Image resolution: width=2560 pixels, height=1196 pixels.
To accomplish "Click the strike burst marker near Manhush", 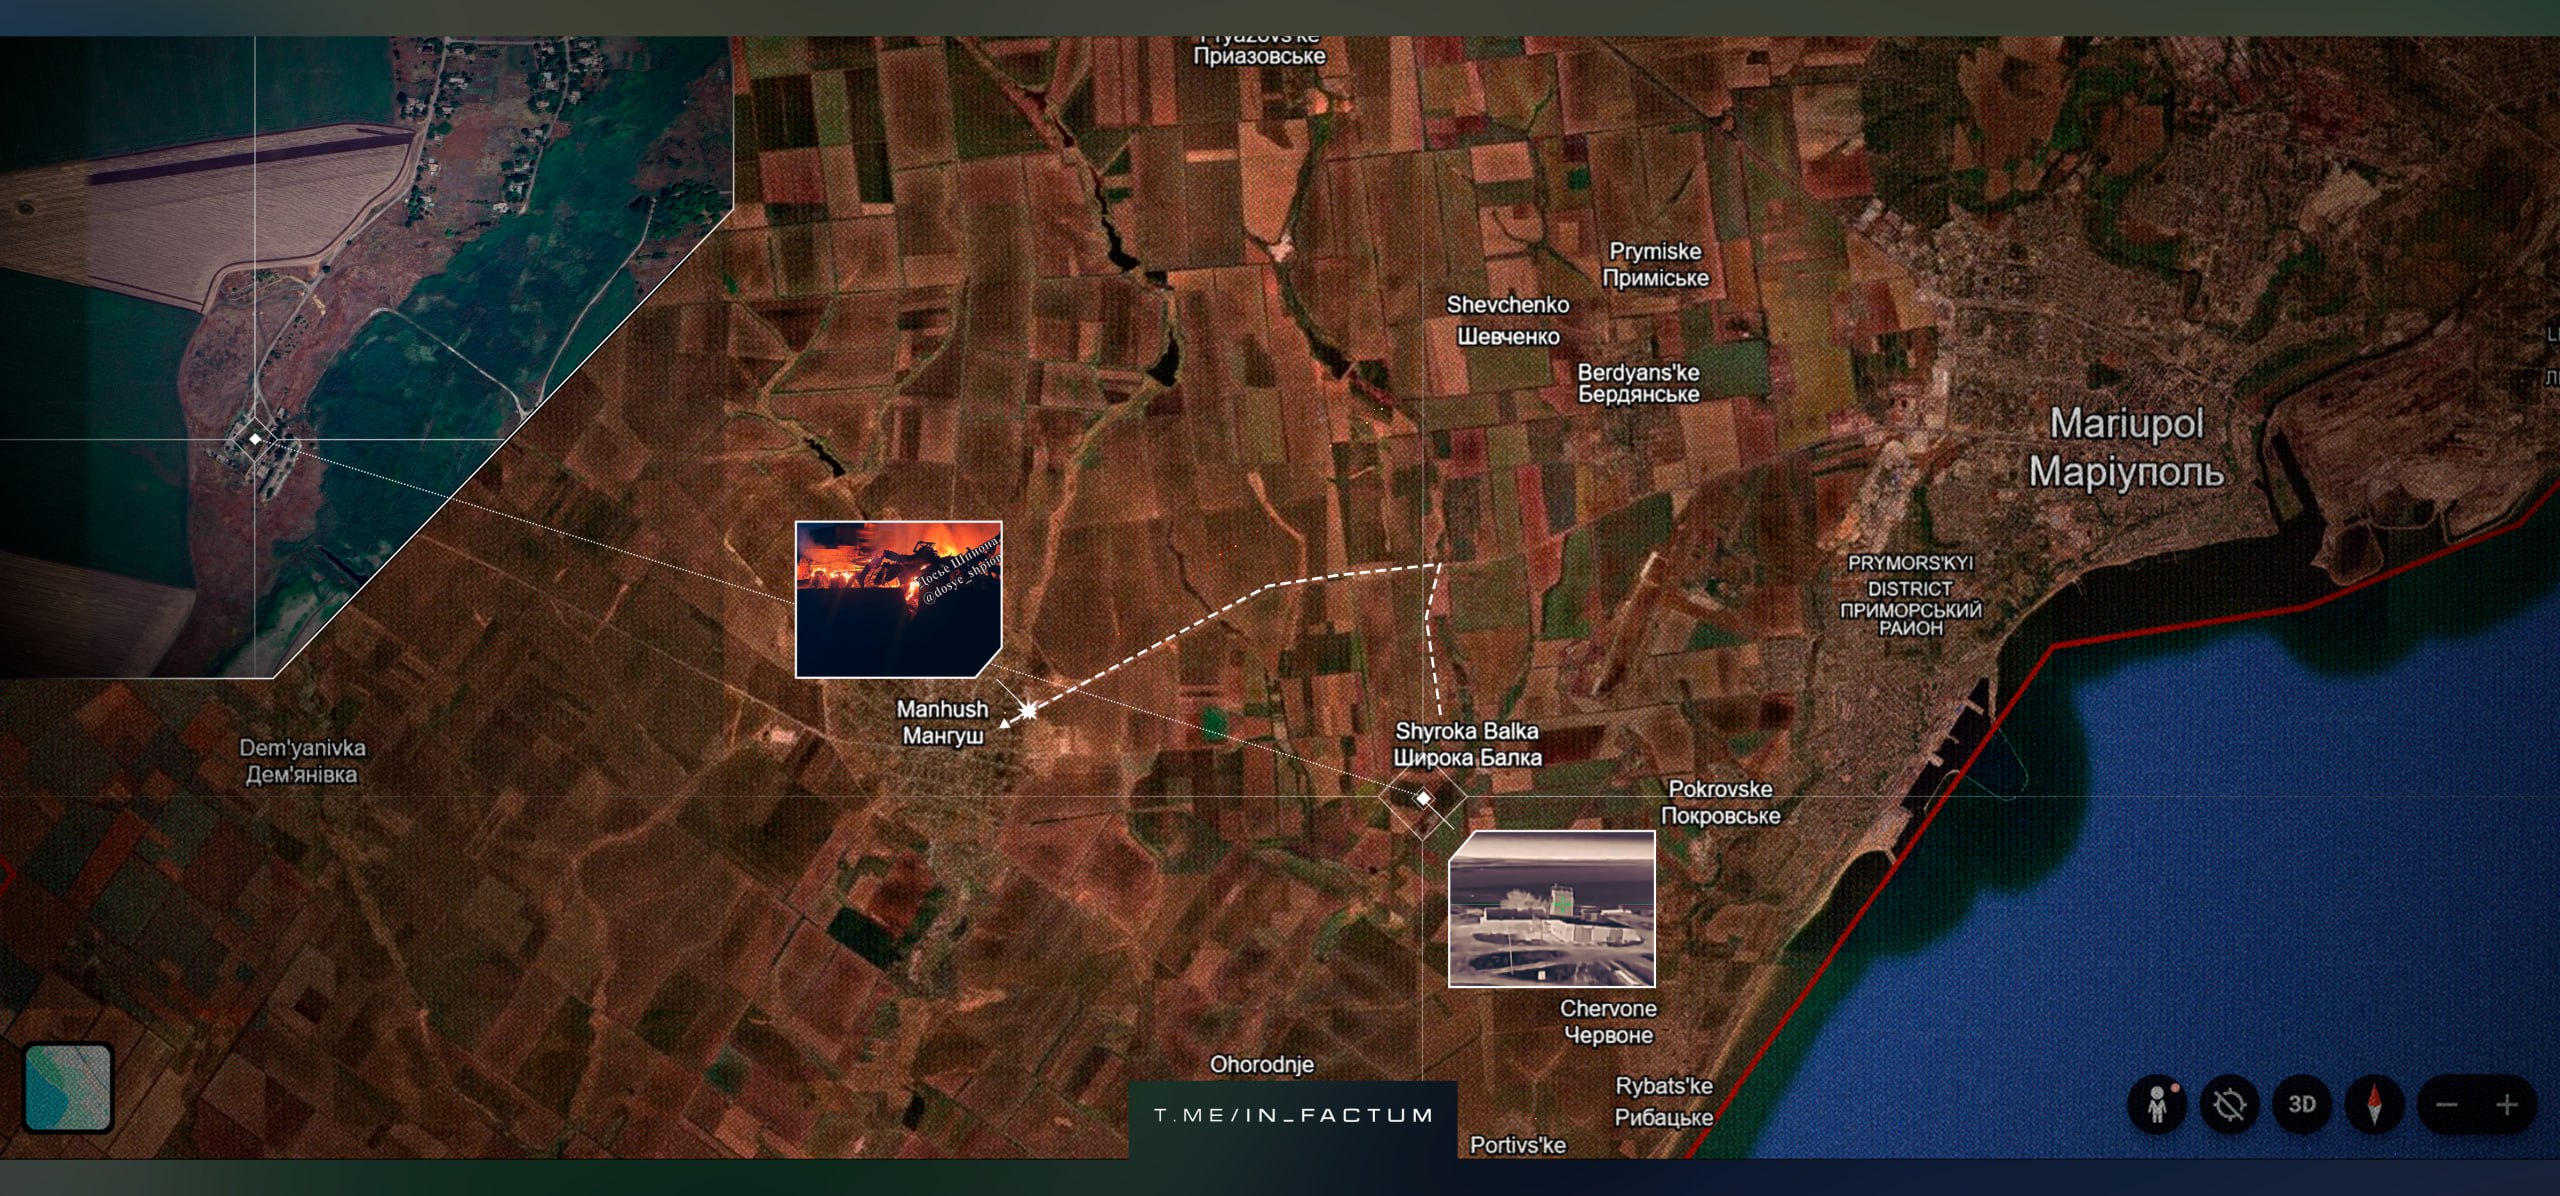I will (x=1028, y=710).
